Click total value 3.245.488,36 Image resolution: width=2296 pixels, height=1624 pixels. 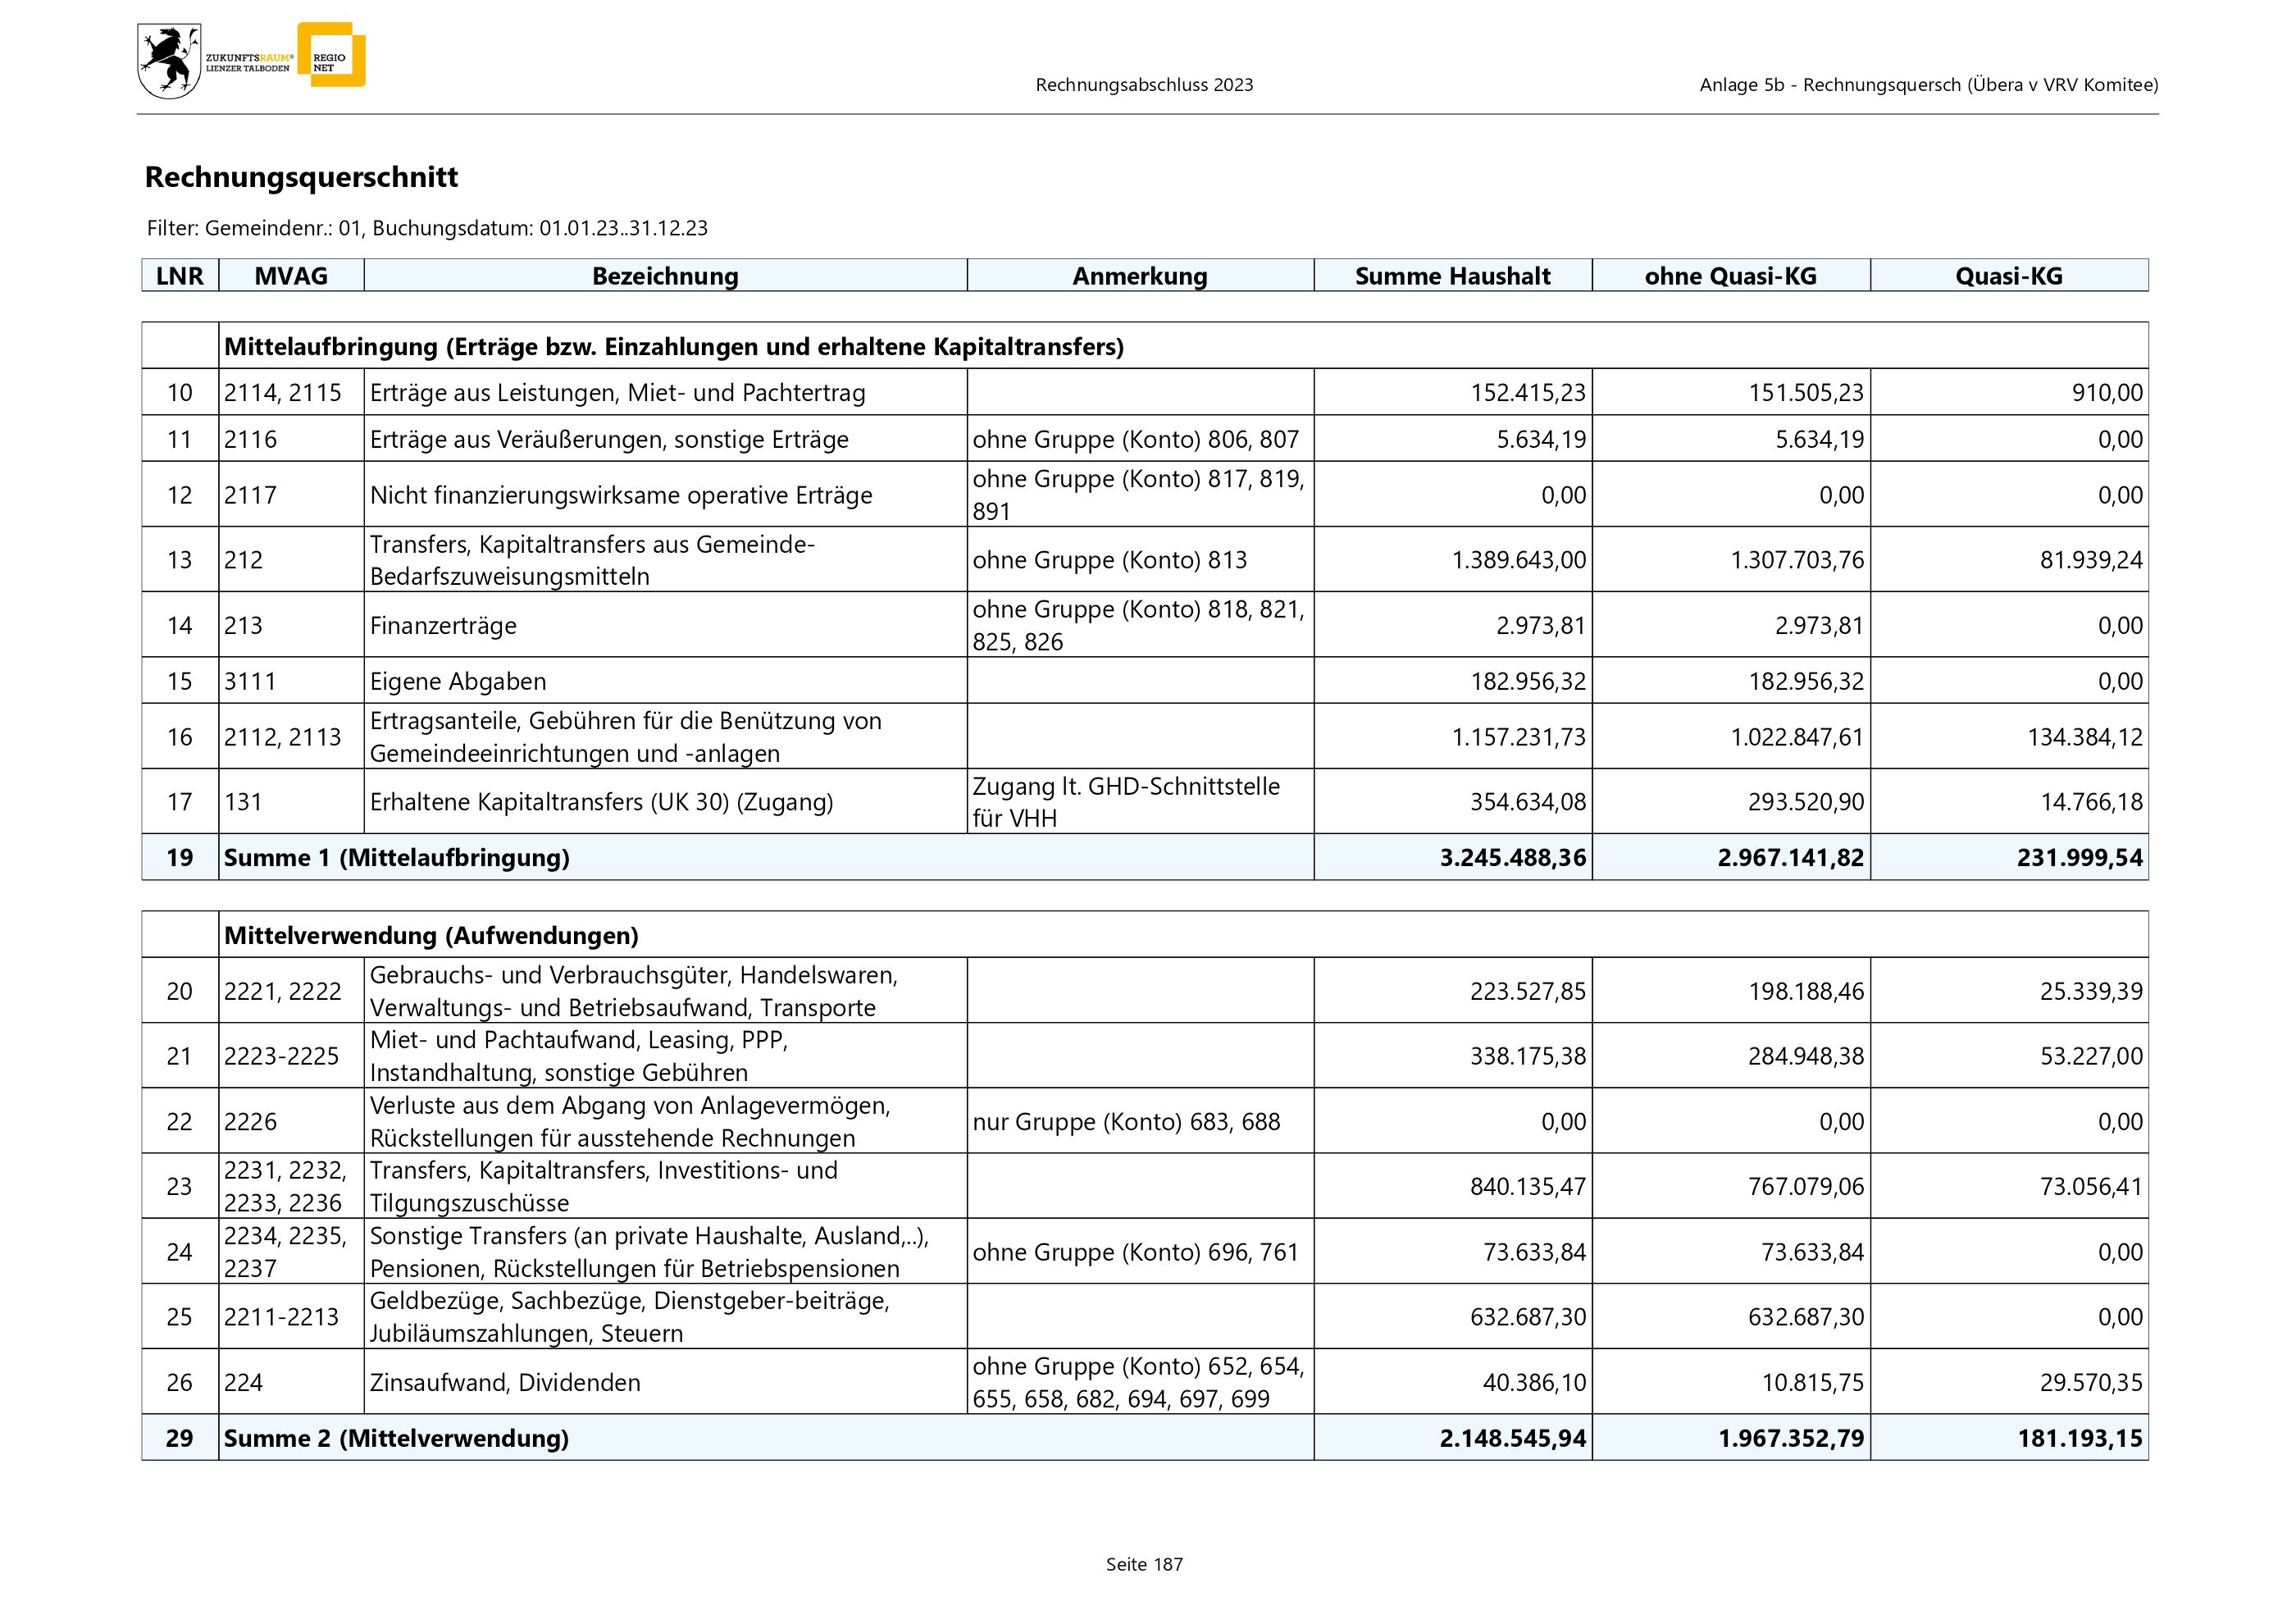(x=1512, y=858)
